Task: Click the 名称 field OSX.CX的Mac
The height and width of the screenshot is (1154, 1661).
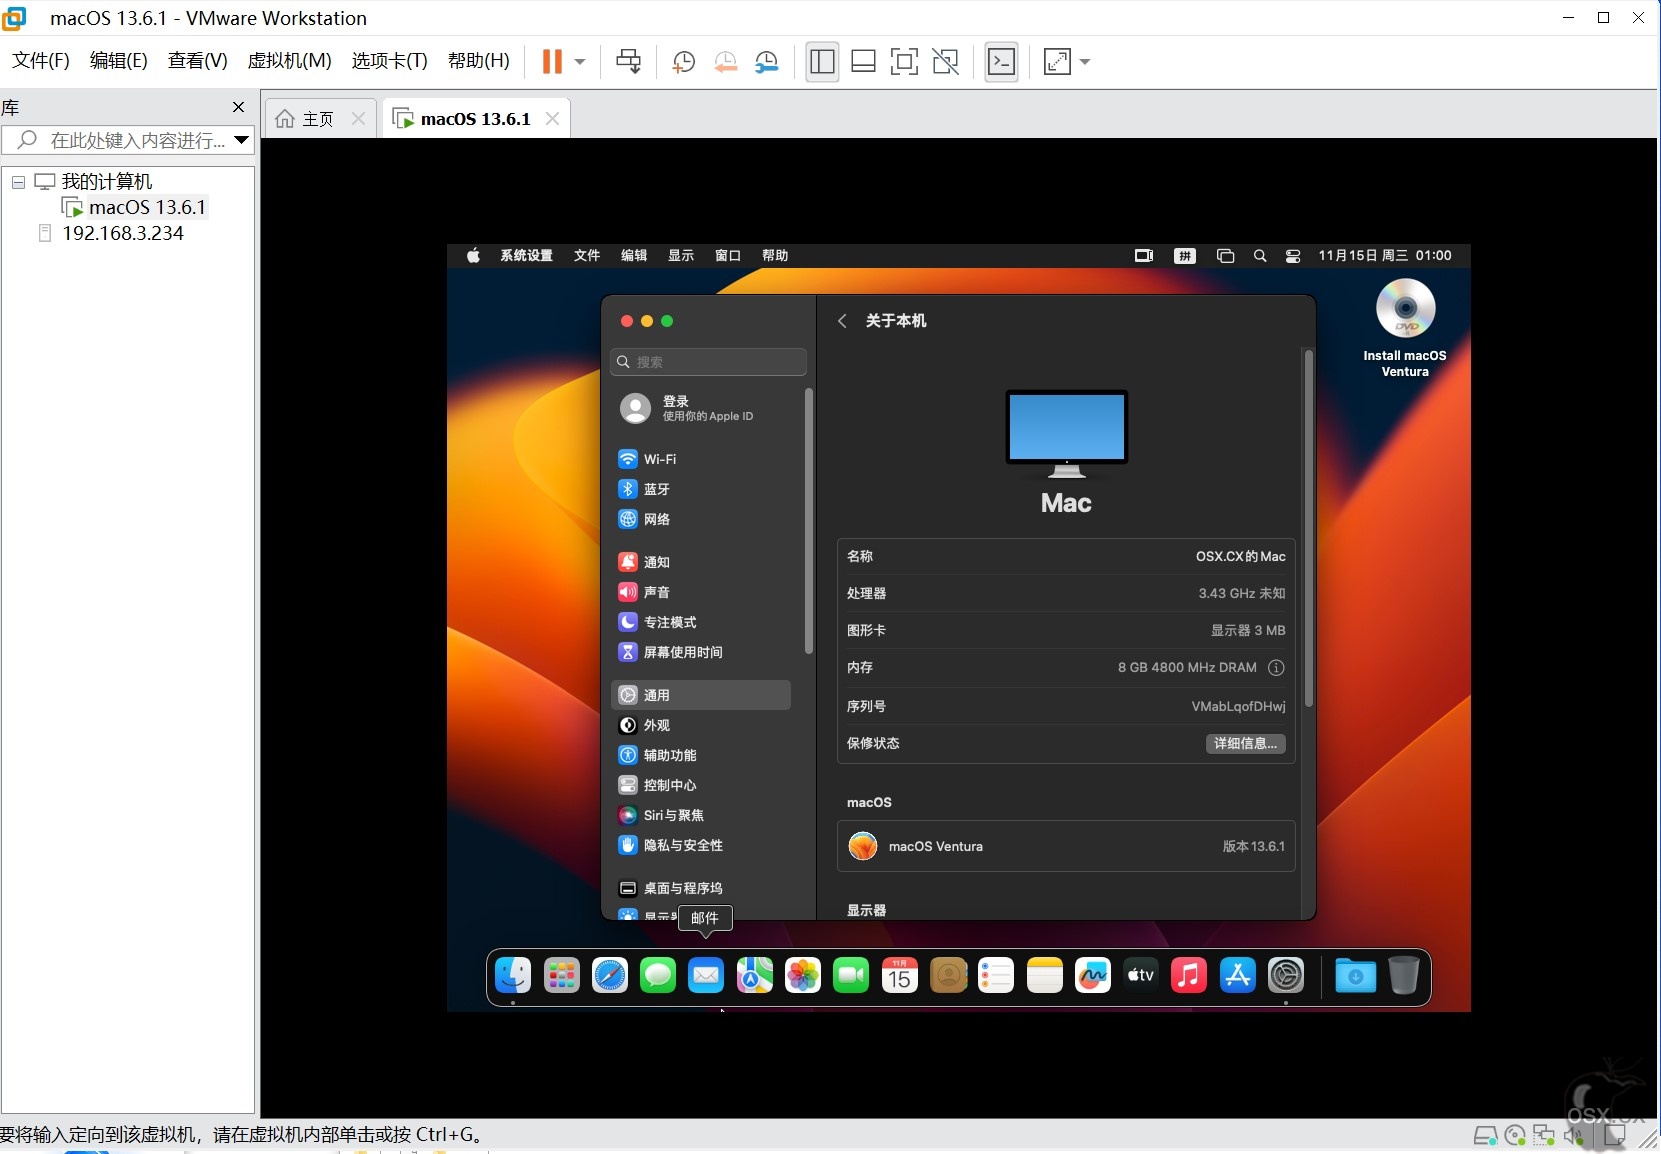Action: pos(1240,556)
